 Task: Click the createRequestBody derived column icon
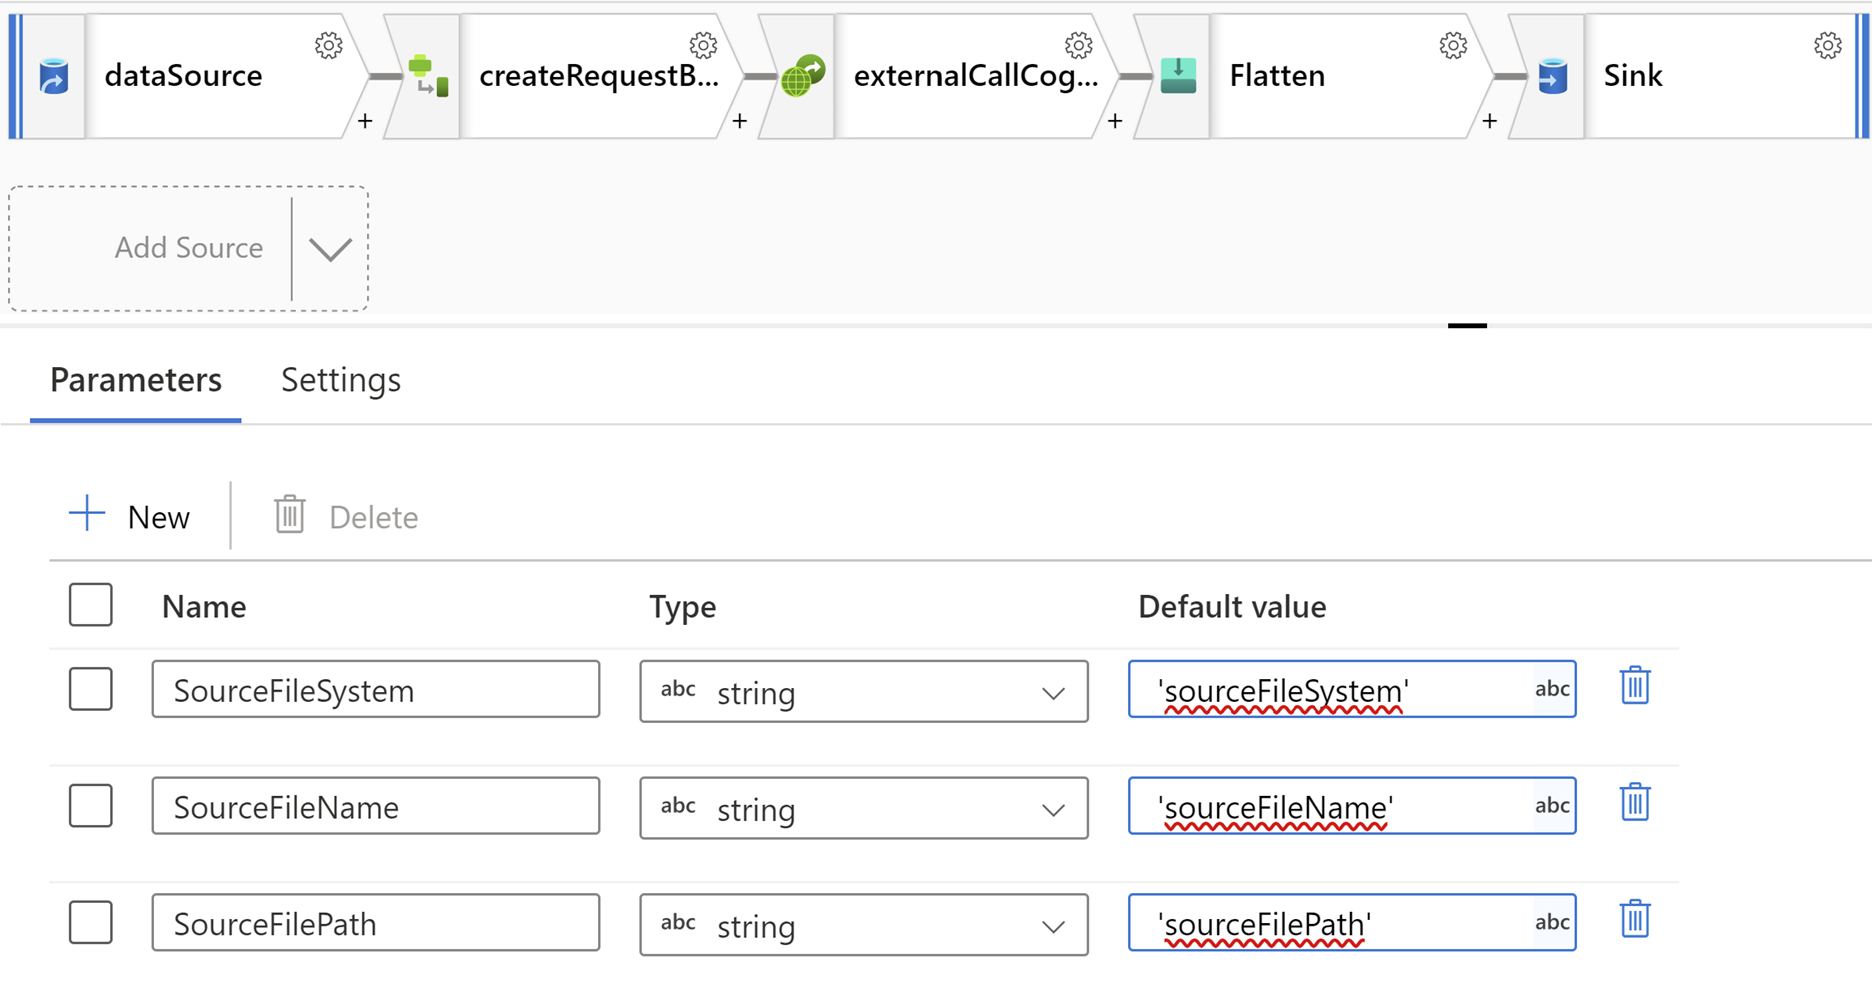pyautogui.click(x=428, y=76)
